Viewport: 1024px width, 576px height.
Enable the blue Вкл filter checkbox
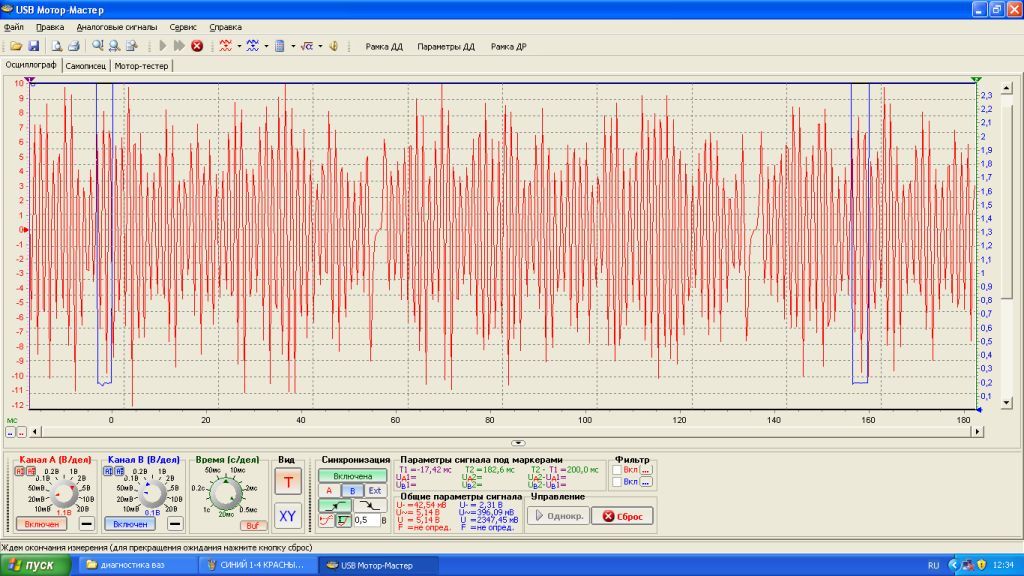616,482
